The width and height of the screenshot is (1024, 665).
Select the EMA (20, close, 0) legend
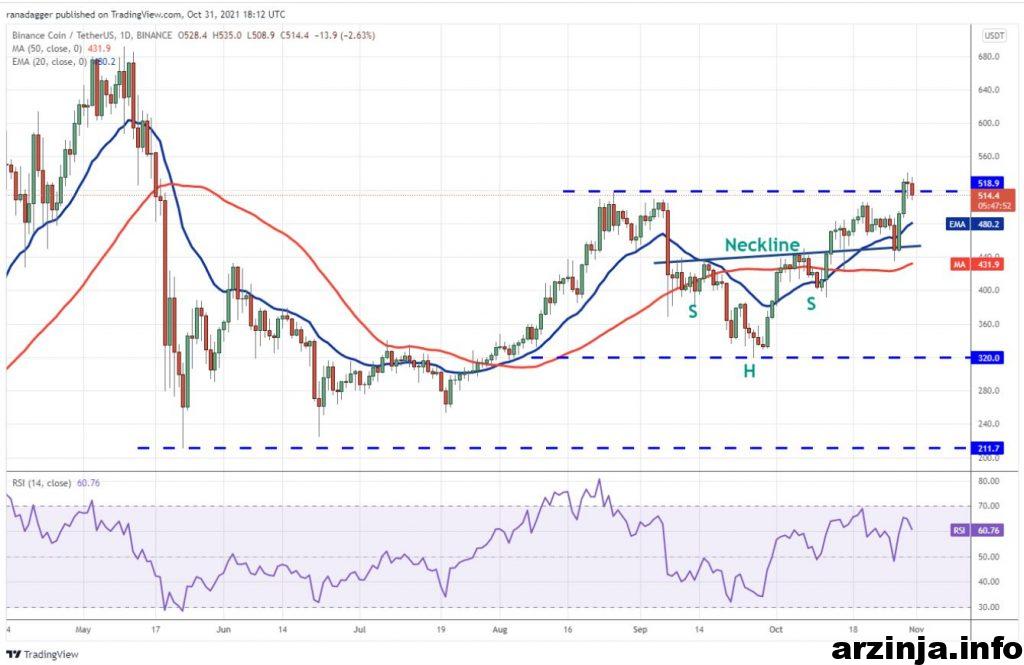[62, 62]
